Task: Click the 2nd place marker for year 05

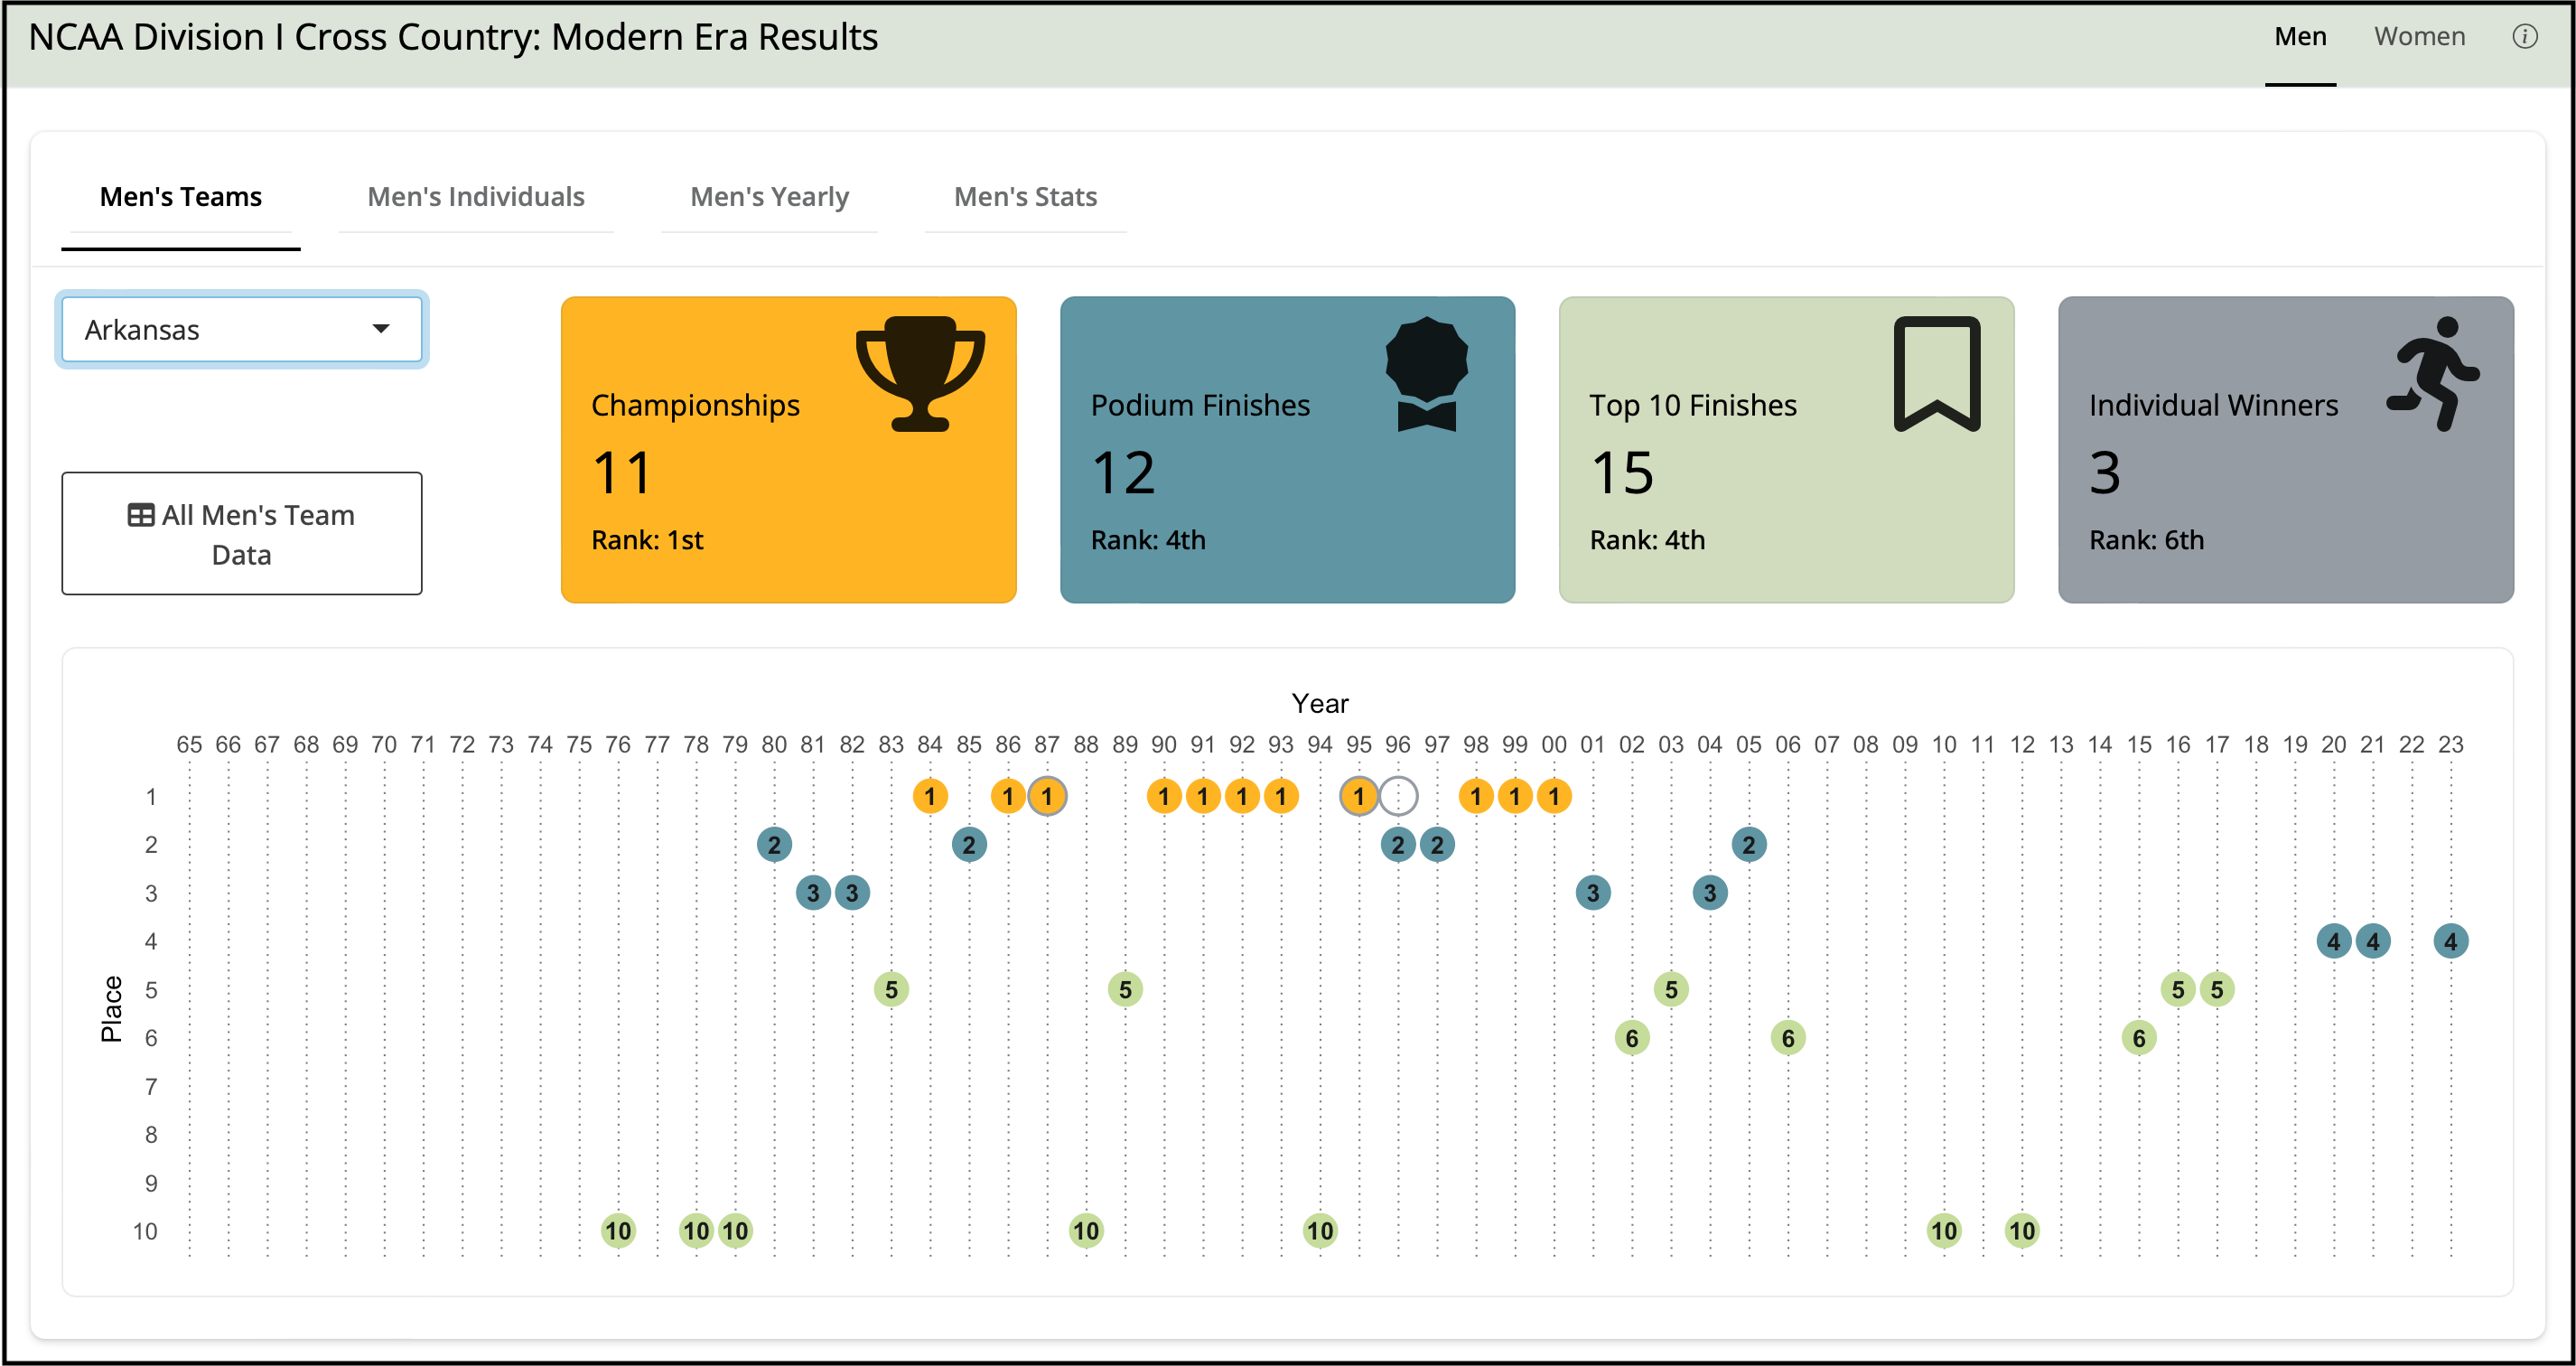Action: (x=1748, y=845)
